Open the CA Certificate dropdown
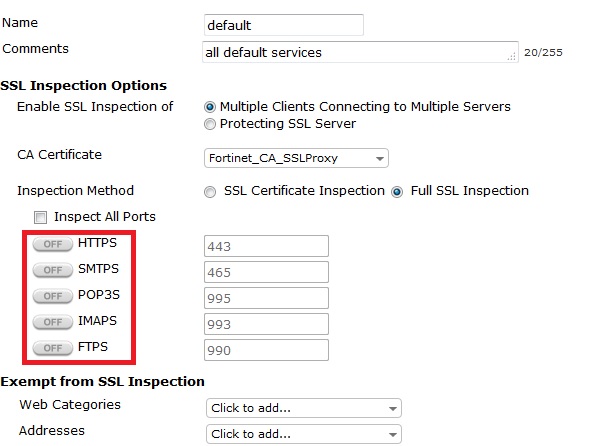This screenshot has height=446, width=608. click(296, 158)
